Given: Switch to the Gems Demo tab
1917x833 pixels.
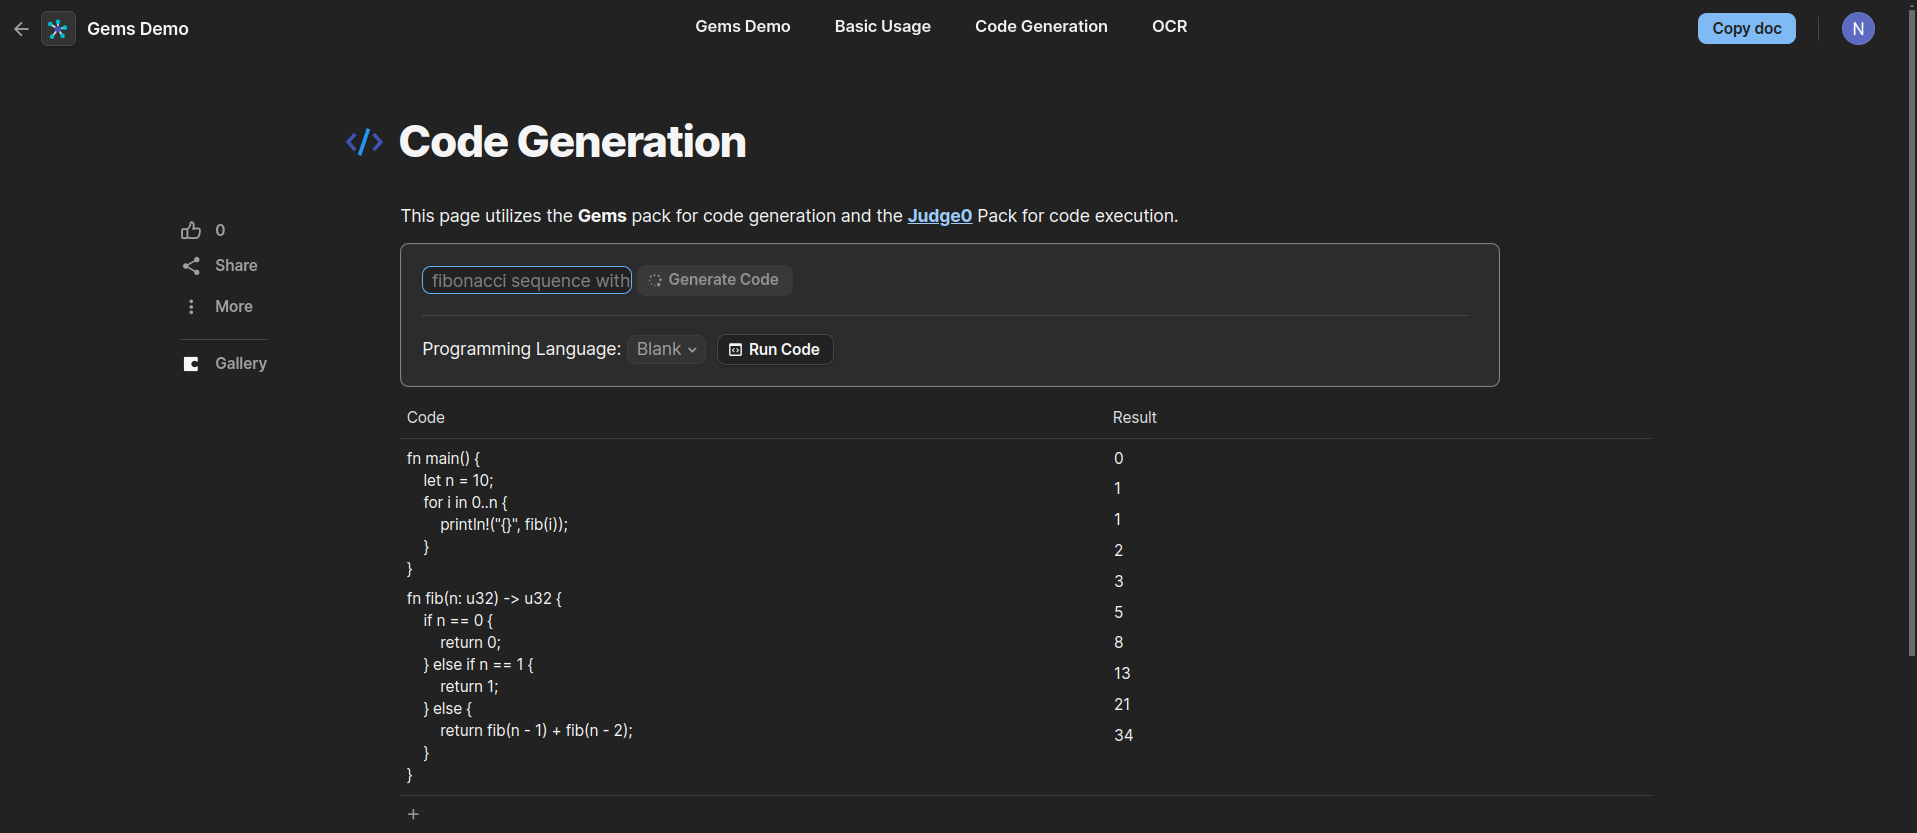Looking at the screenshot, I should [x=743, y=27].
